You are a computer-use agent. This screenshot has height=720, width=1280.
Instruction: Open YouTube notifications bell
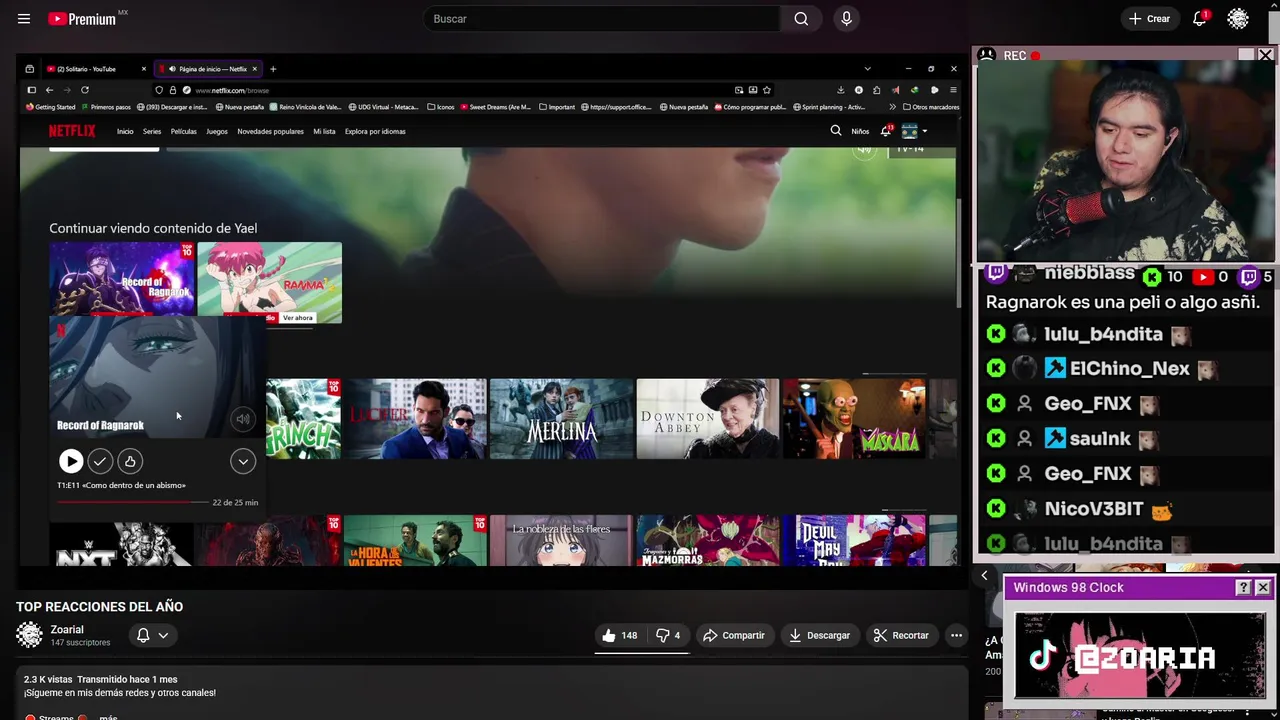point(1200,19)
